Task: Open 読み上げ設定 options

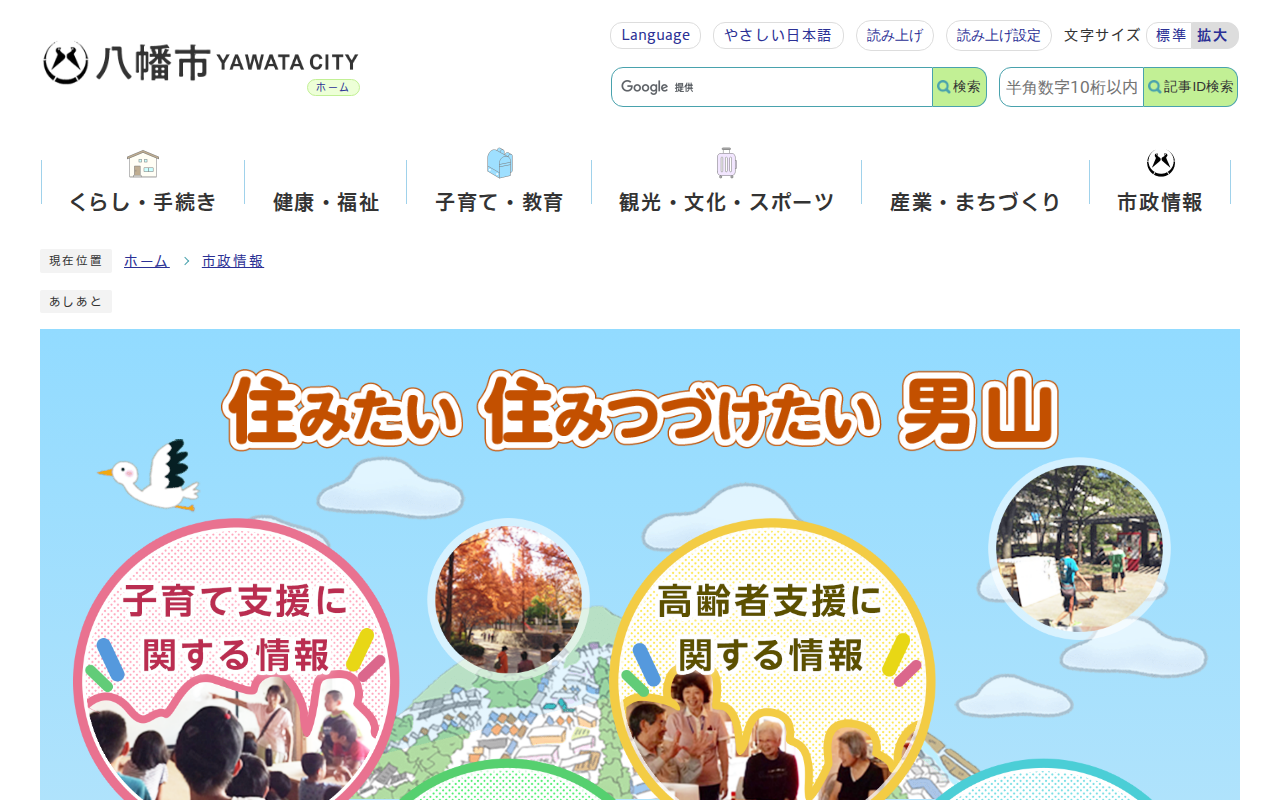Action: tap(999, 36)
